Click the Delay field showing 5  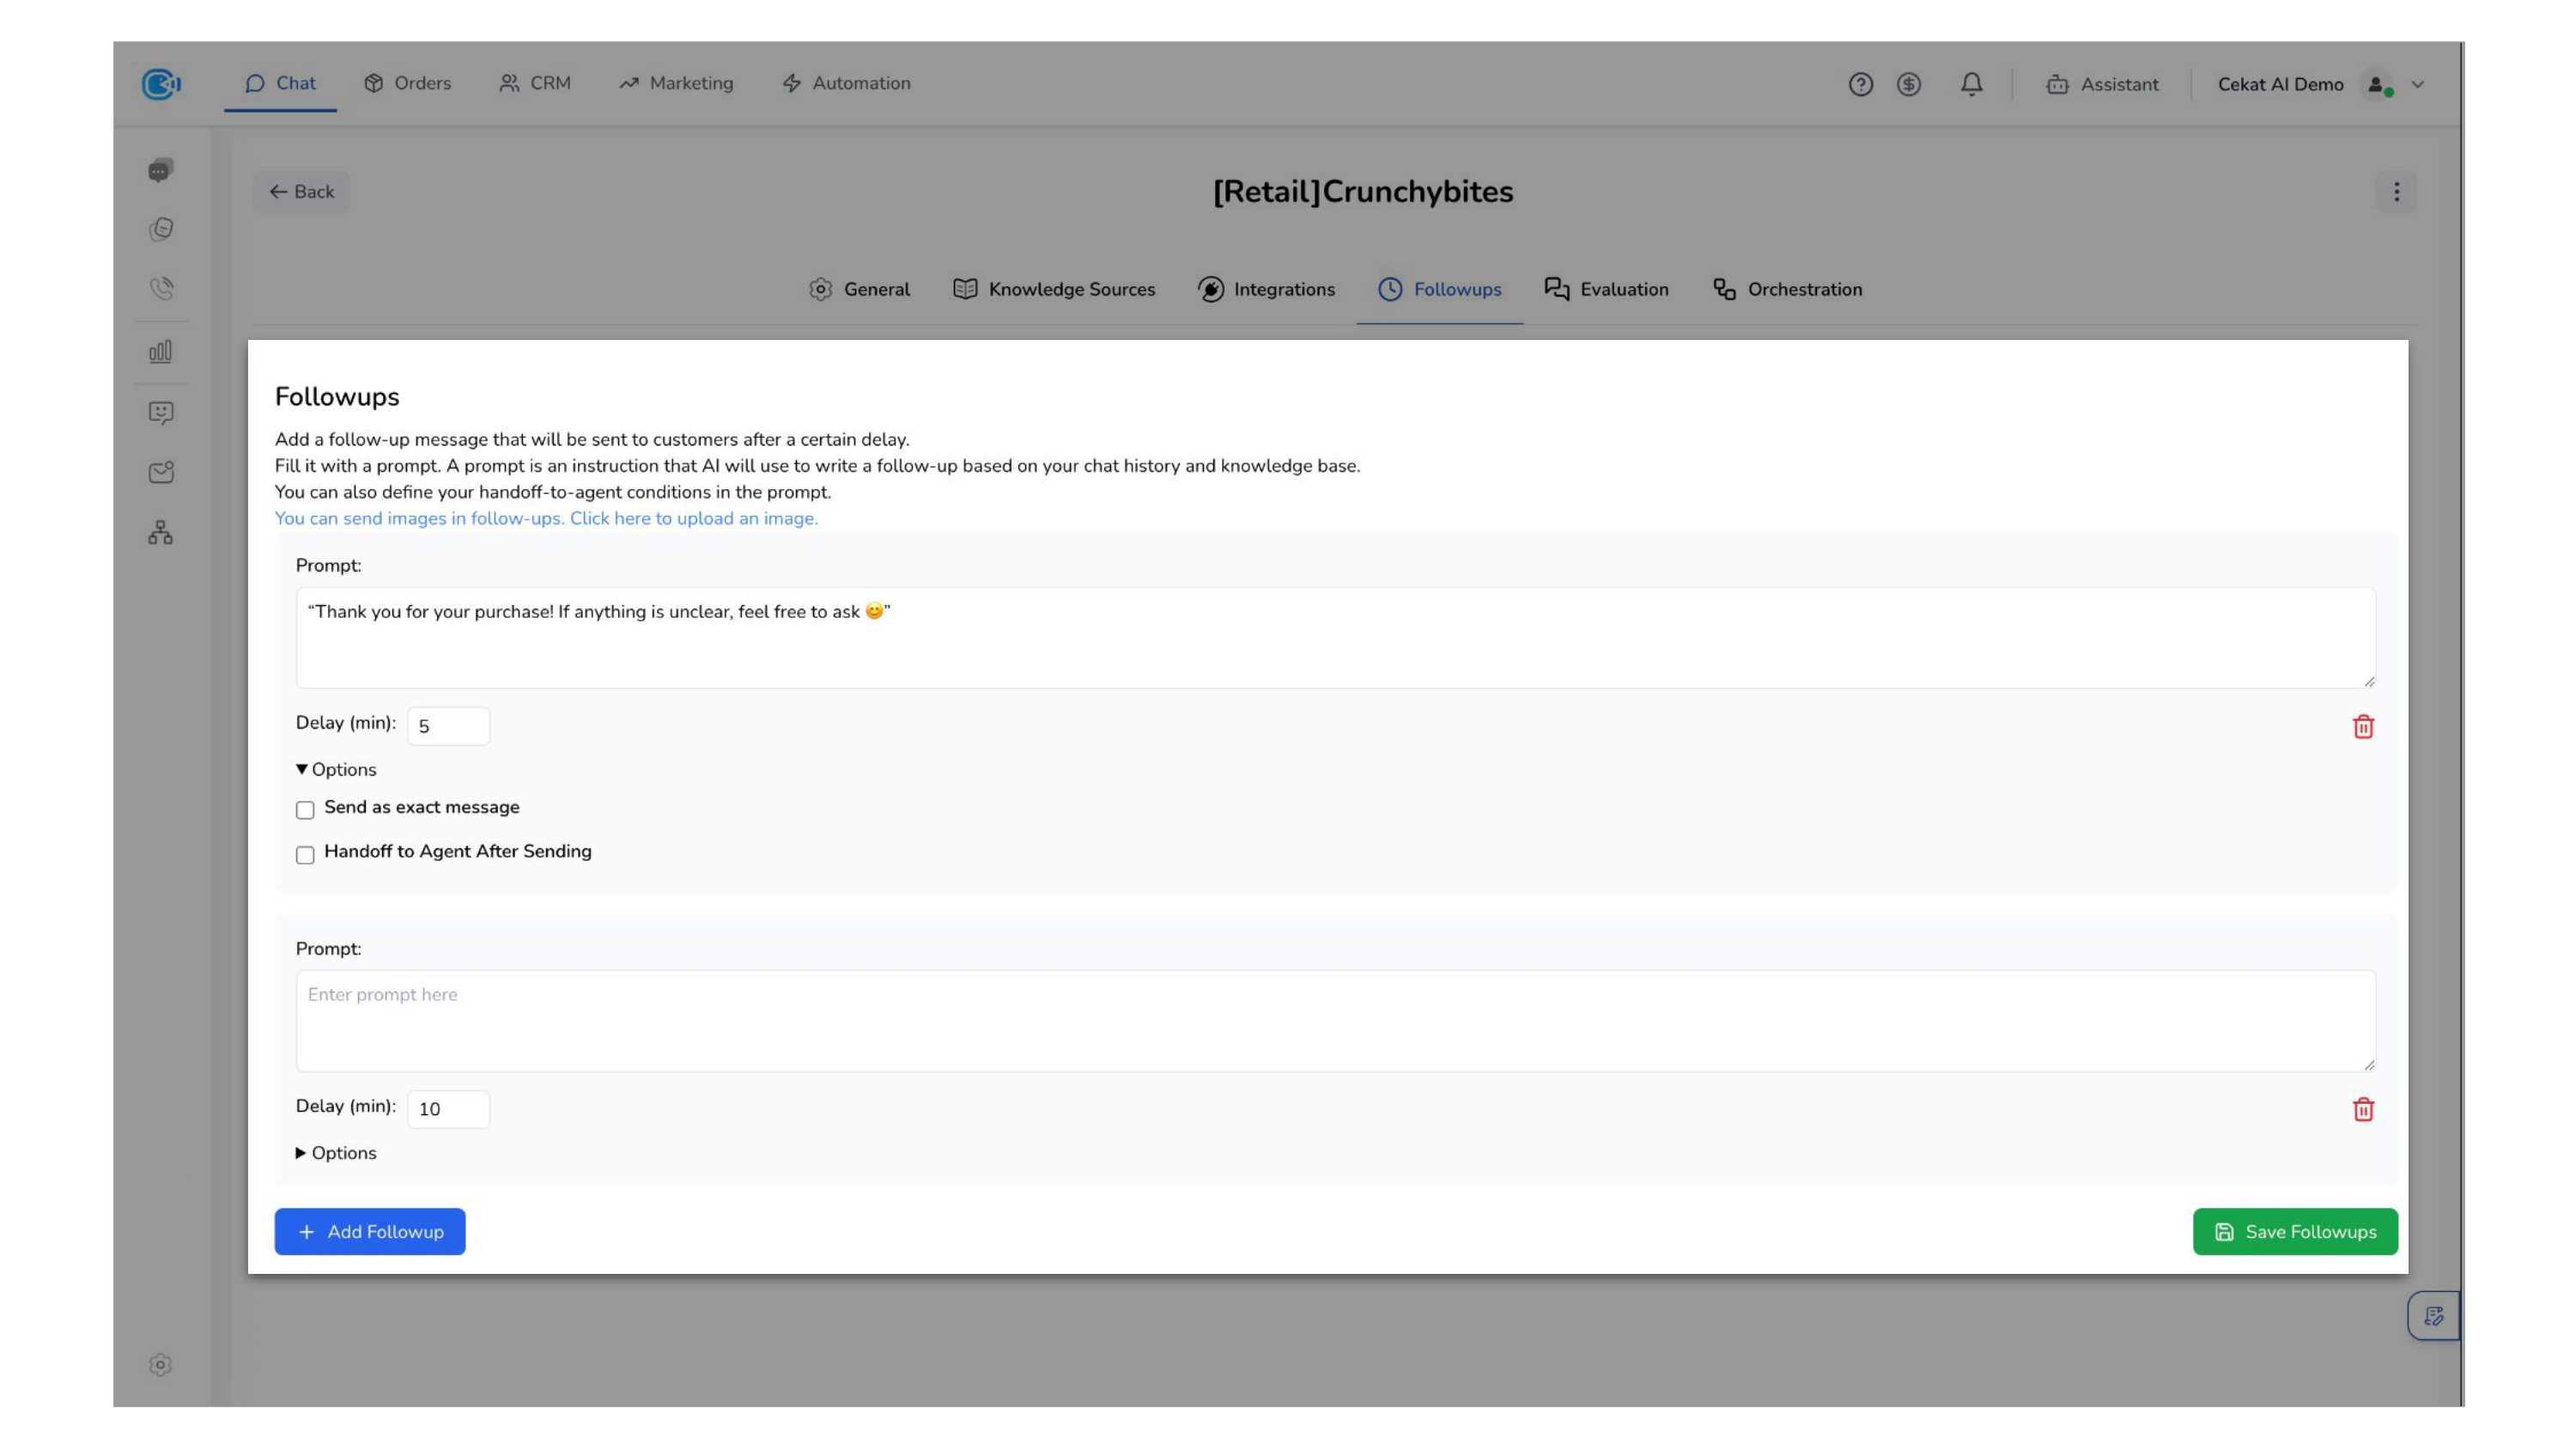pyautogui.click(x=448, y=726)
